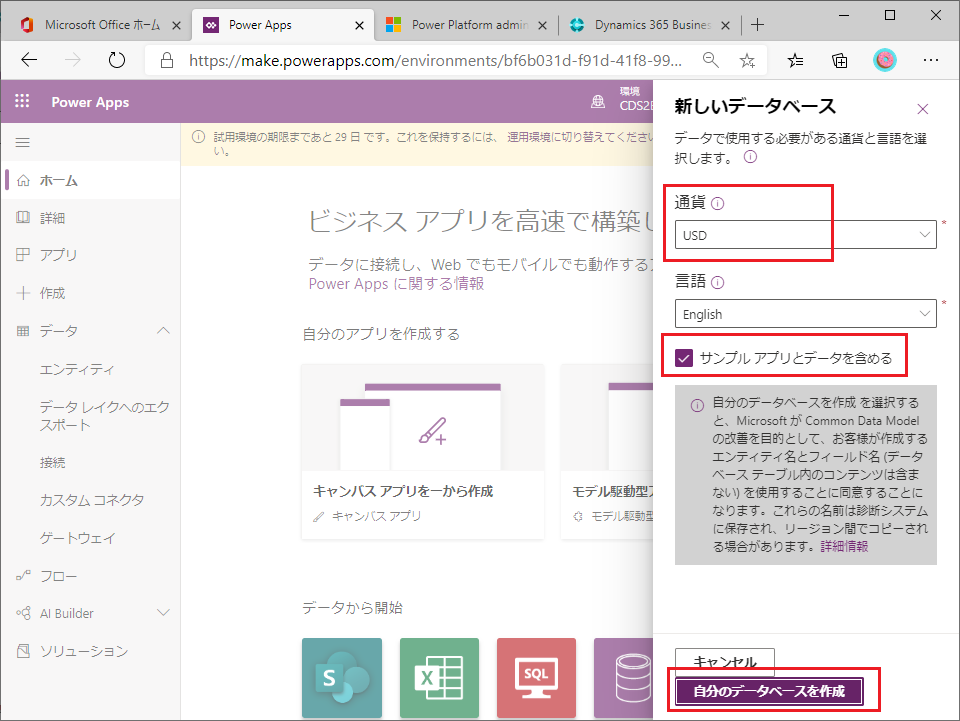
Task: View site lock information icon
Action: [167, 60]
